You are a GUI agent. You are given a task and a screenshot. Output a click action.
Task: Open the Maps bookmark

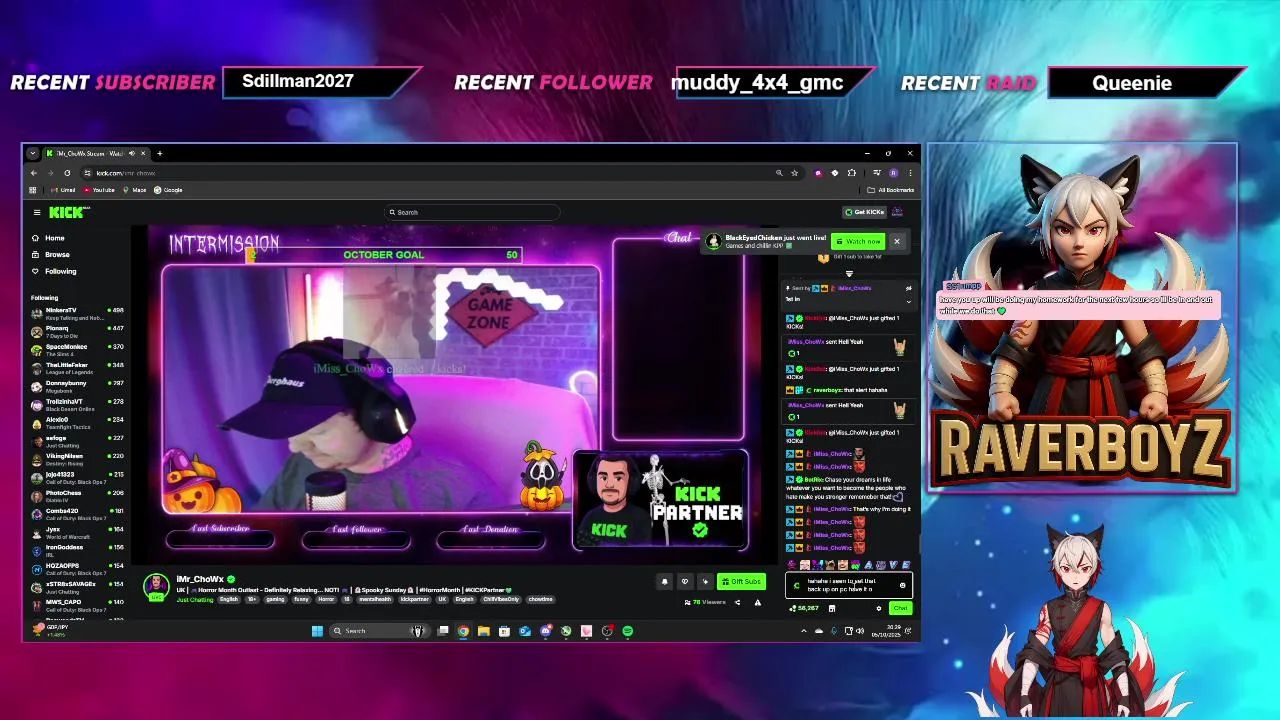point(135,190)
